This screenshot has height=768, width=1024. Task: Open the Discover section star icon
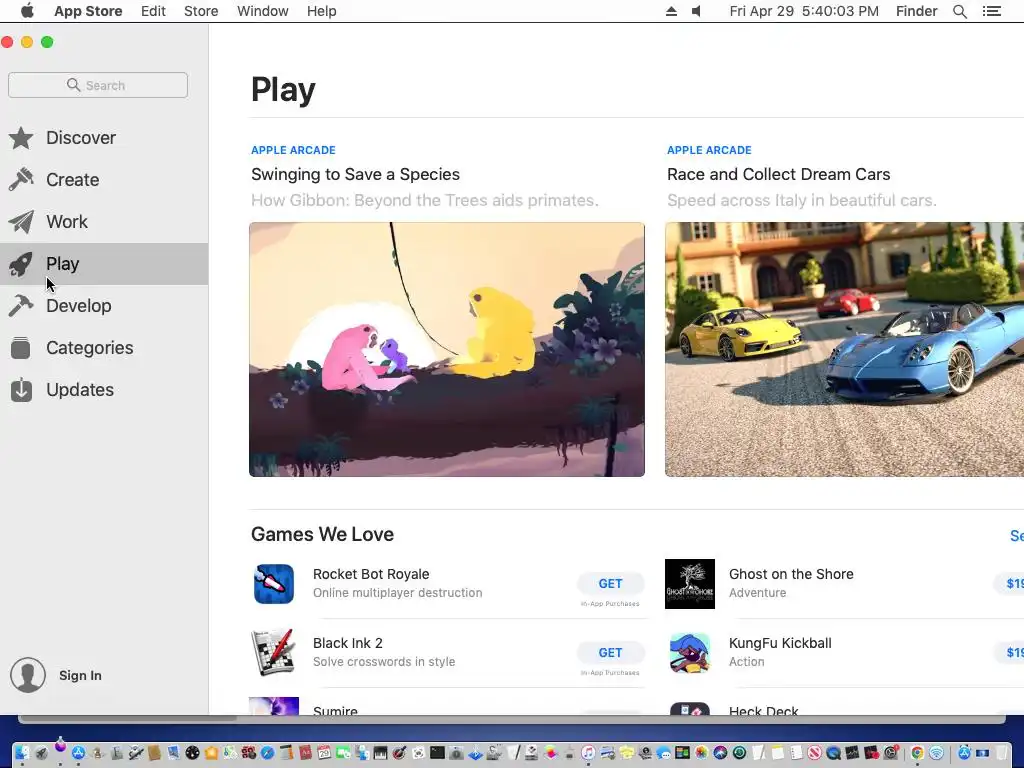(x=22, y=138)
